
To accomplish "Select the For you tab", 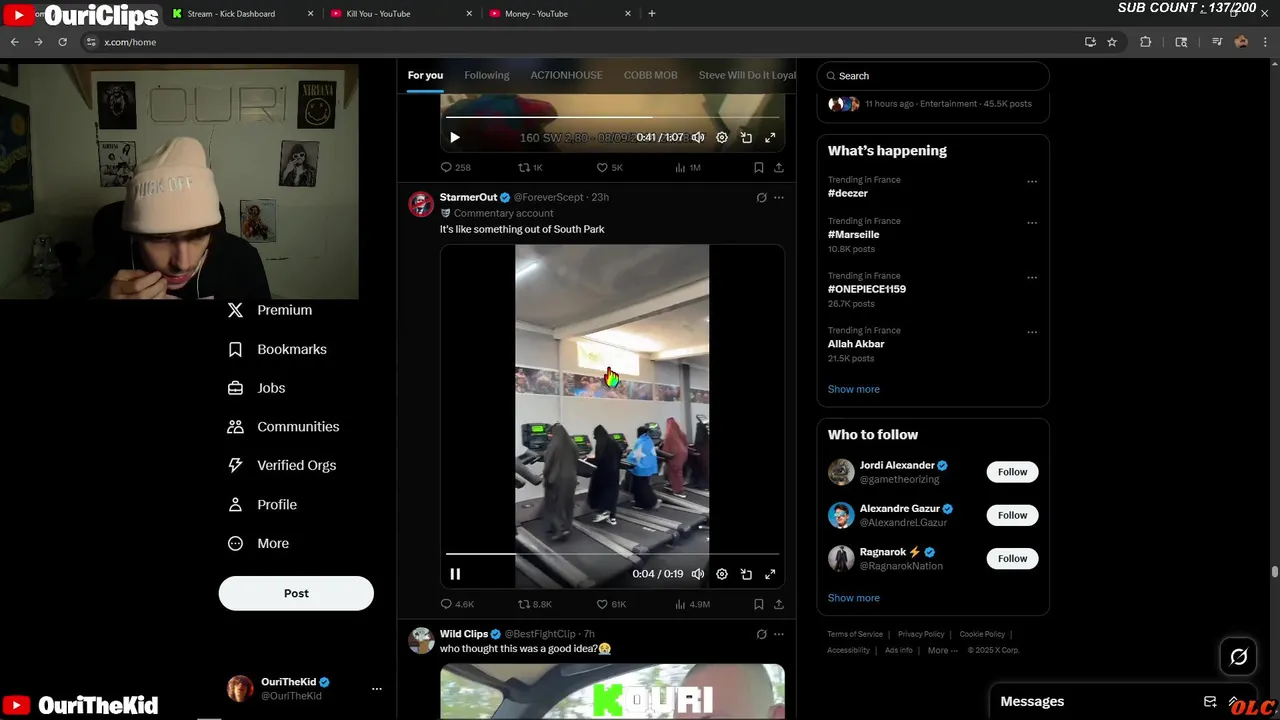I will point(425,75).
